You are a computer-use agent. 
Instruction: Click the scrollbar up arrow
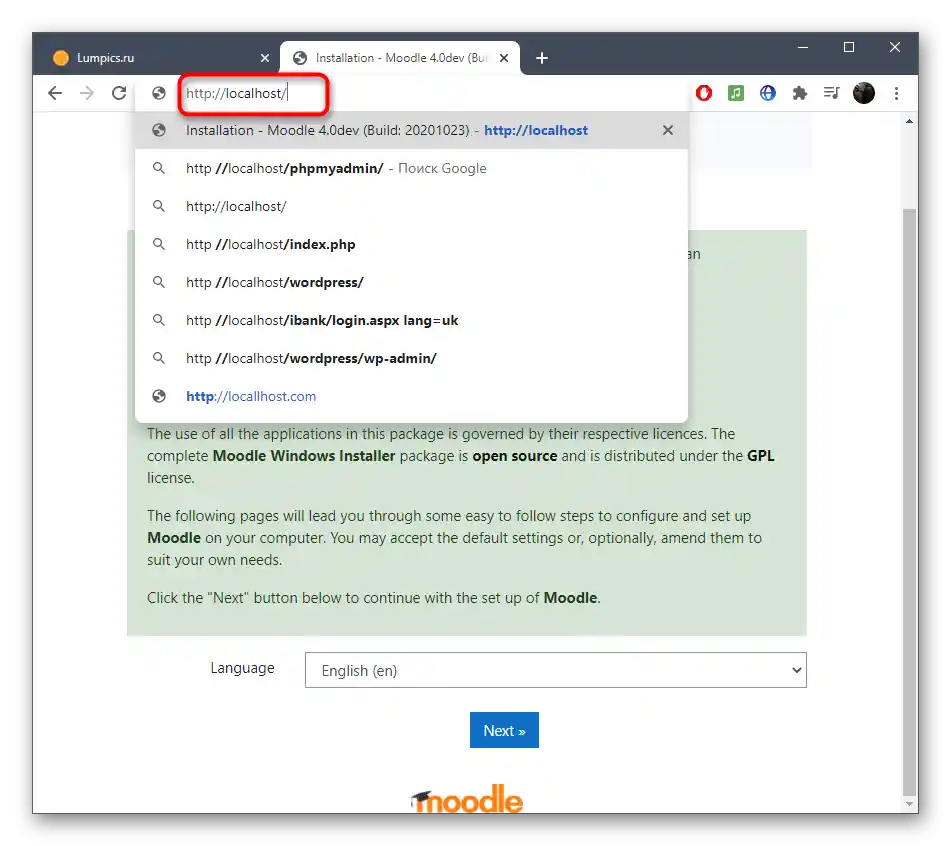click(x=909, y=121)
